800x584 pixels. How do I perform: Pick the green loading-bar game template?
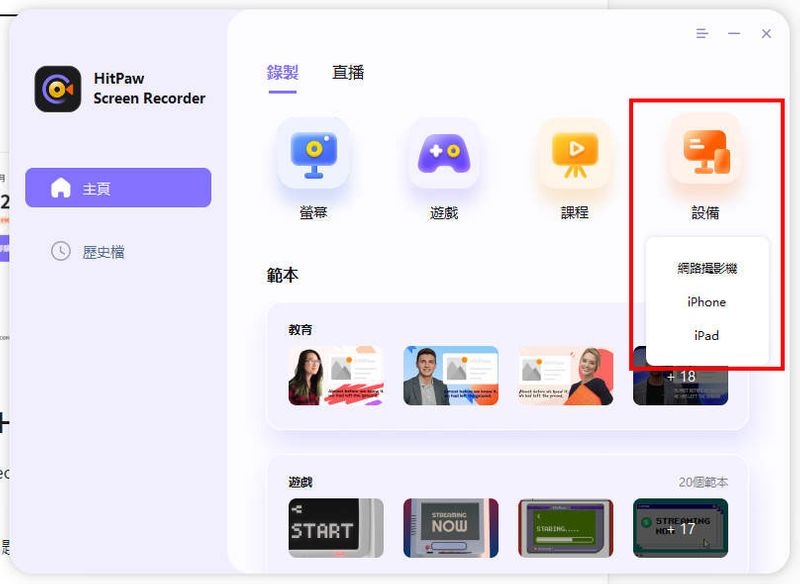(x=566, y=528)
